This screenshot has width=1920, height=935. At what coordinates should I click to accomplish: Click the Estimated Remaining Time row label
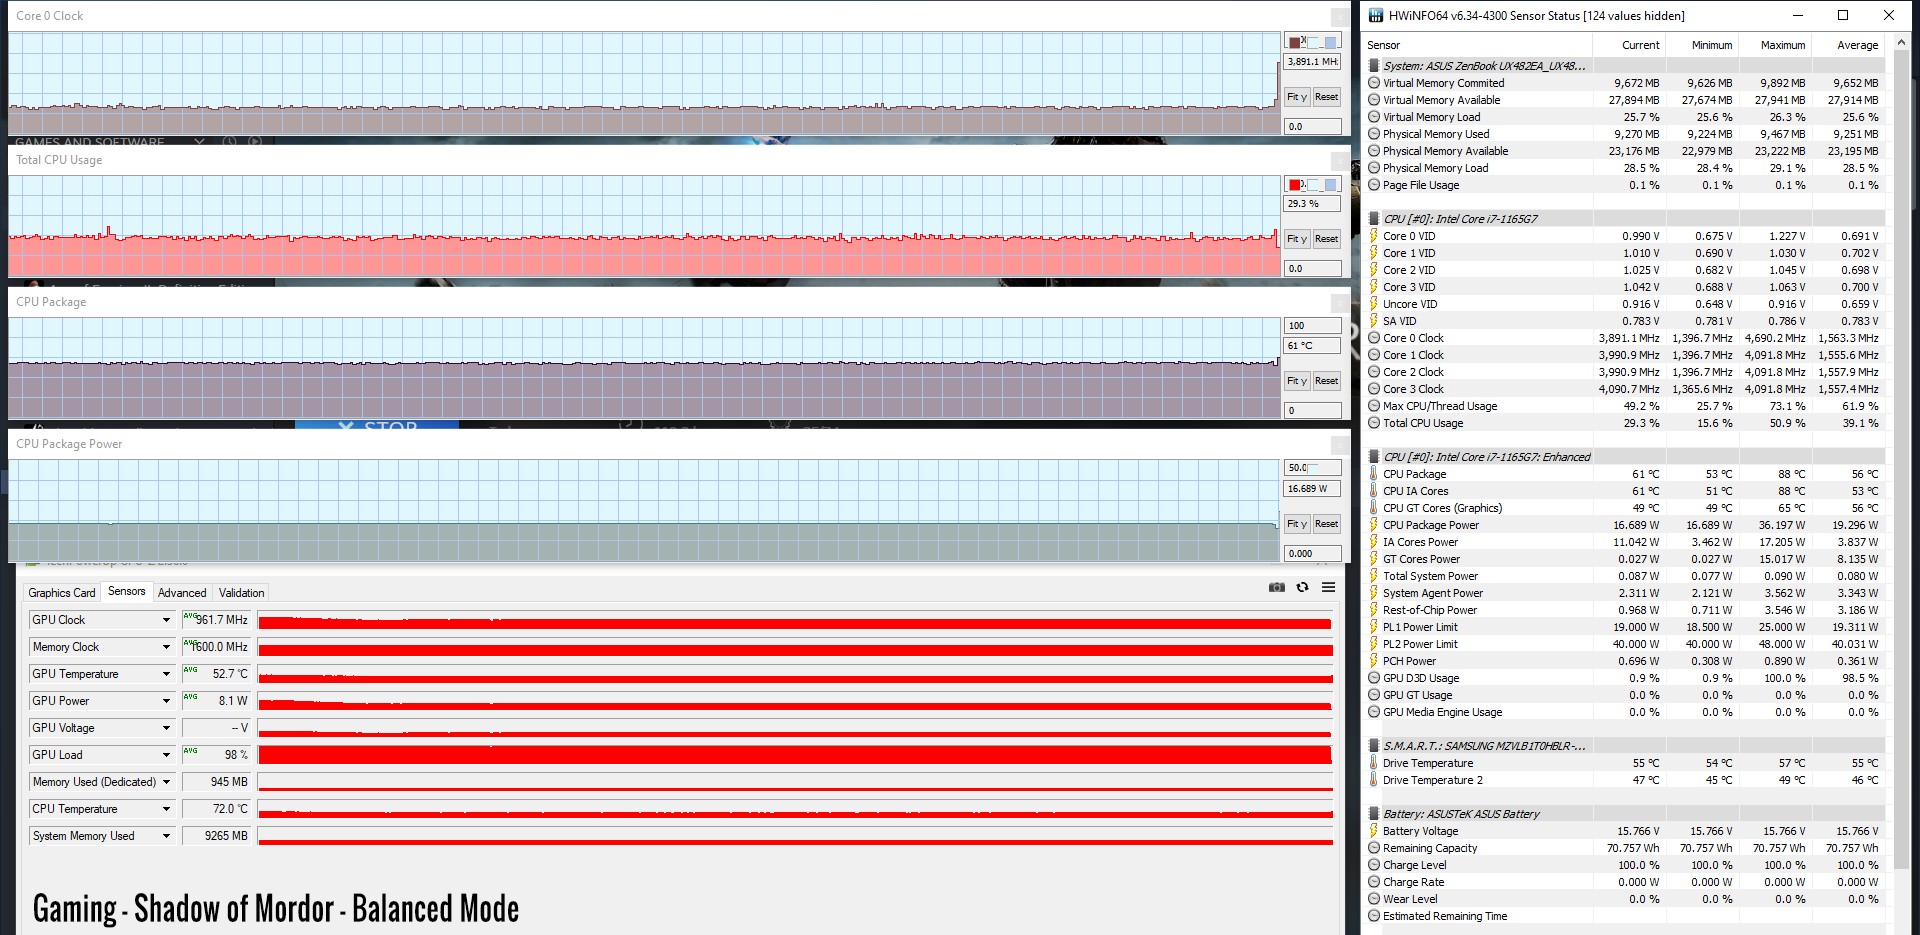coord(1445,916)
